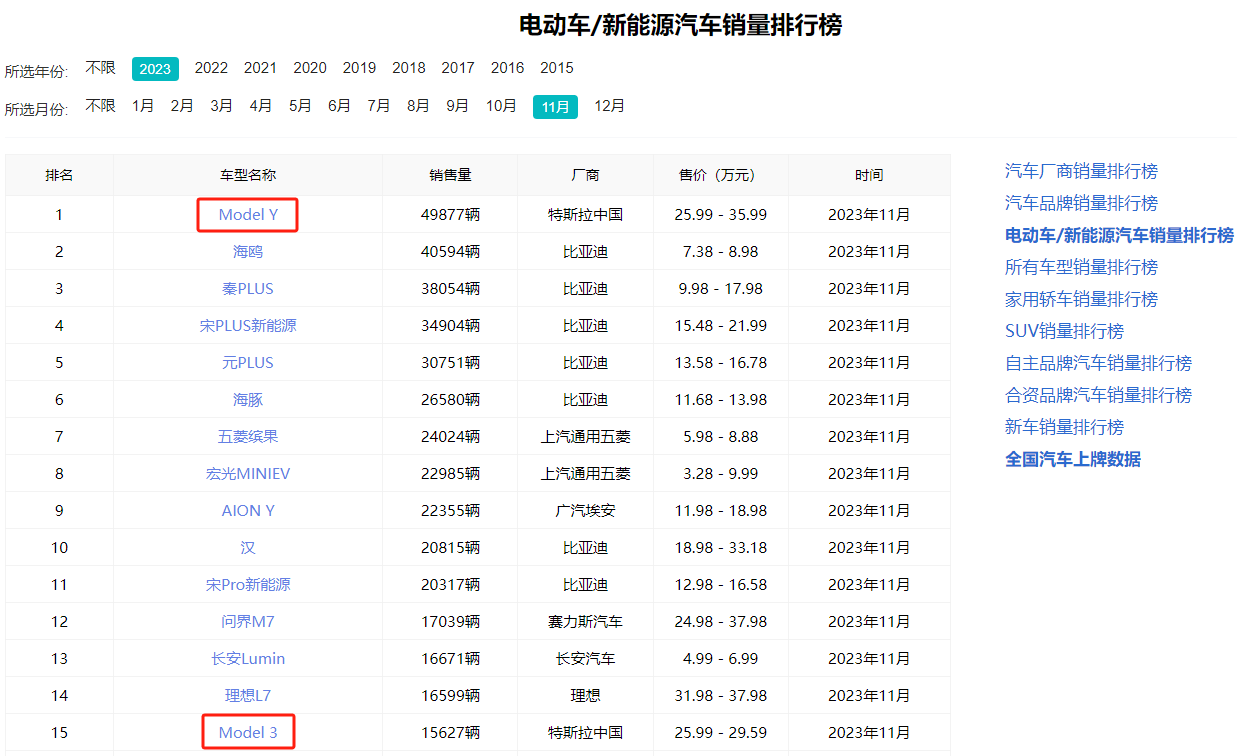1237x756 pixels.
Task: Select the highlighted 11月 month filter
Action: [555, 107]
